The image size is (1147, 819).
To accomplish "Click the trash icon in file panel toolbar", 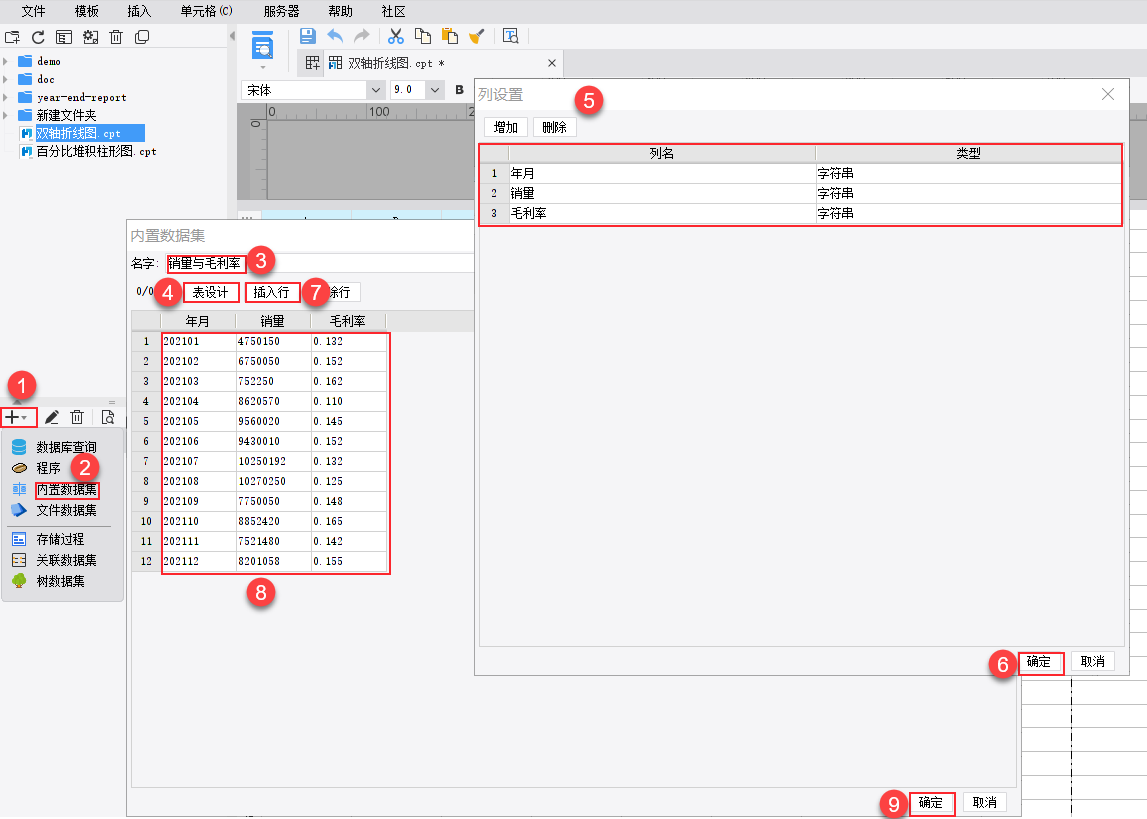I will [x=116, y=37].
